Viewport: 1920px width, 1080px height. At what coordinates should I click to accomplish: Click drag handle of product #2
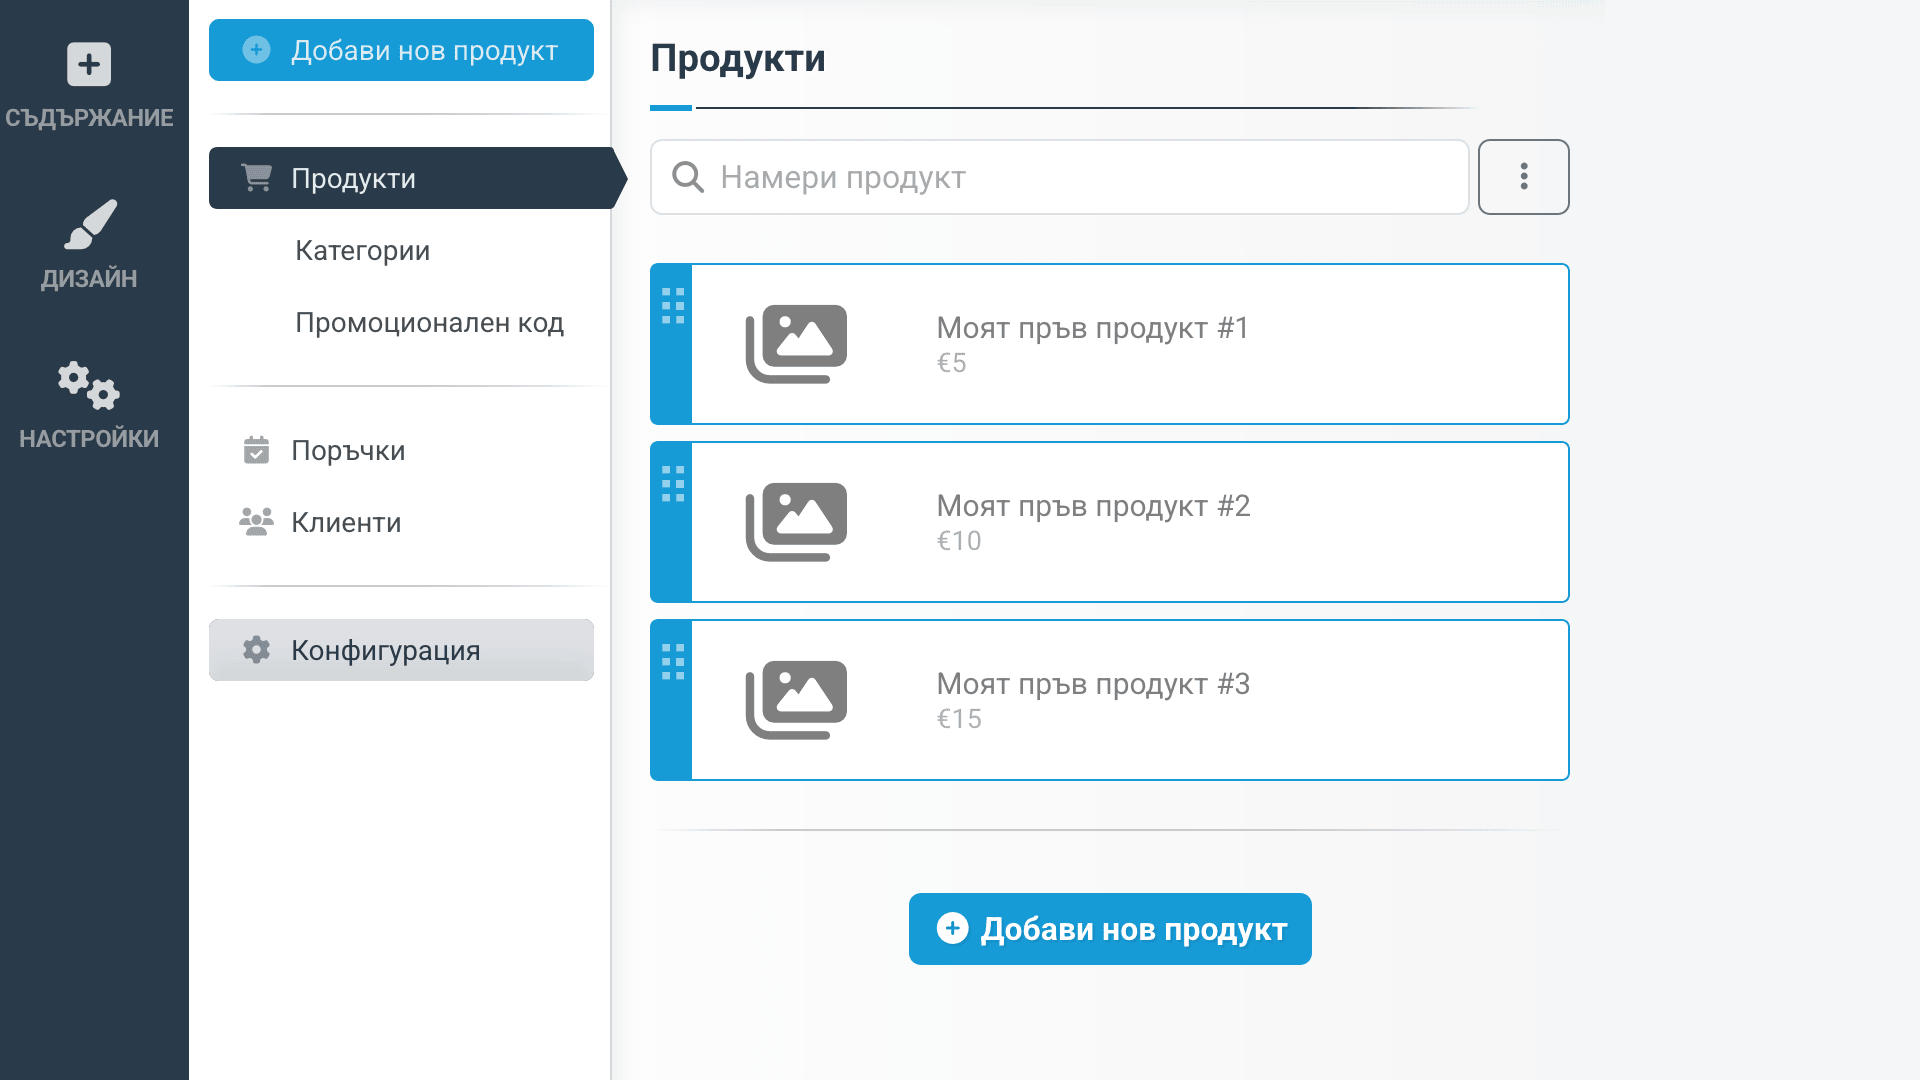[x=673, y=484]
